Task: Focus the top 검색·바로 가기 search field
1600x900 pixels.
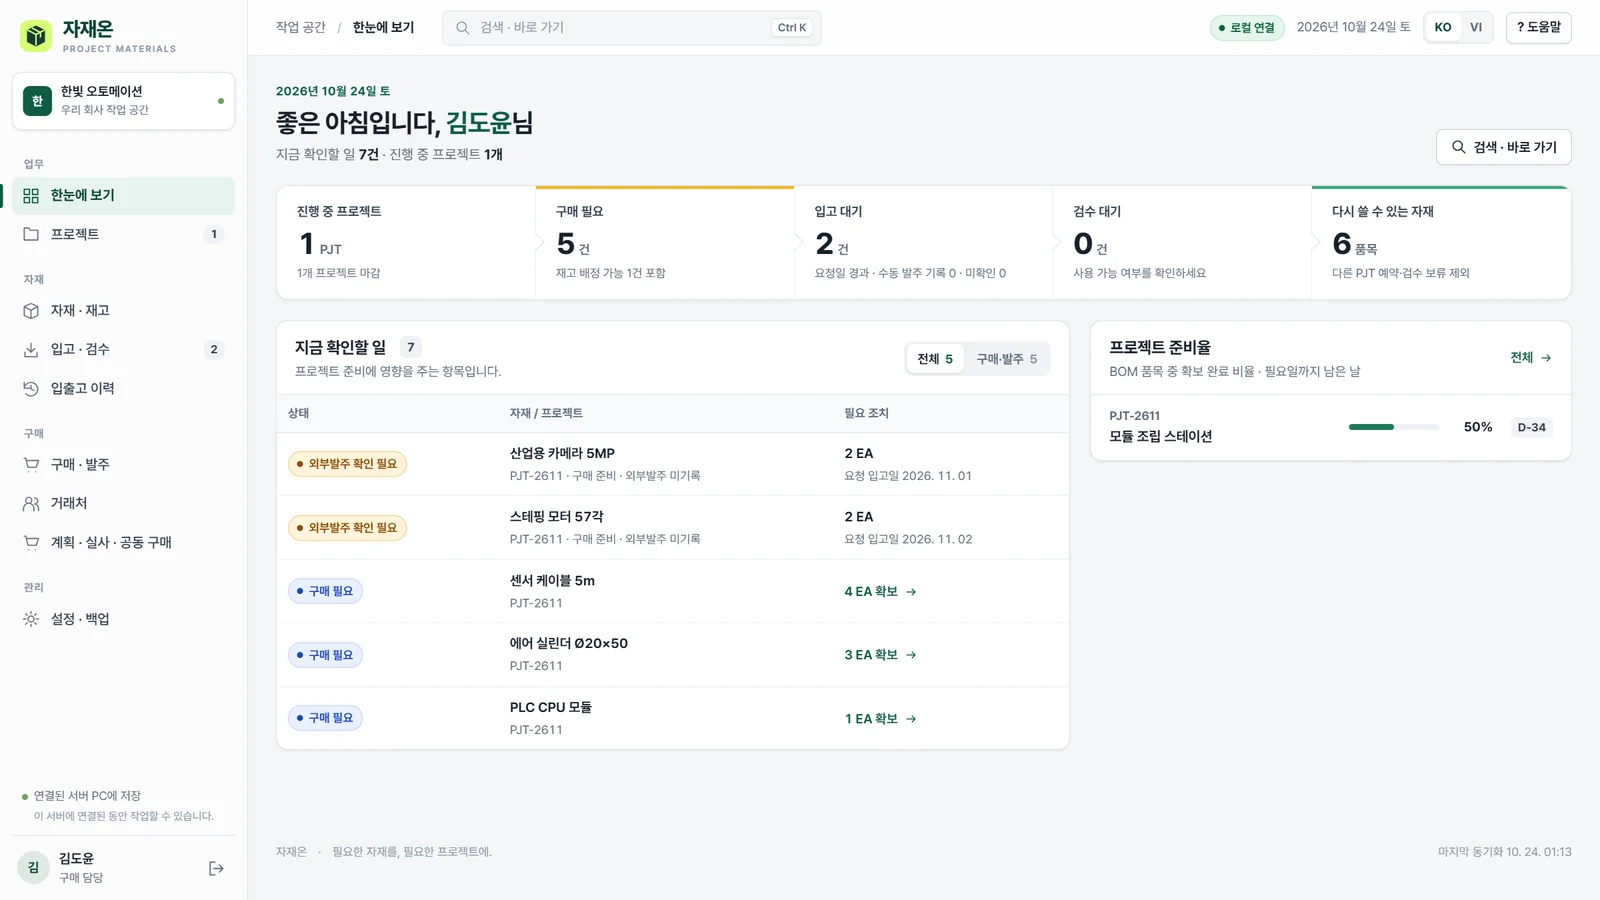Action: click(631, 28)
